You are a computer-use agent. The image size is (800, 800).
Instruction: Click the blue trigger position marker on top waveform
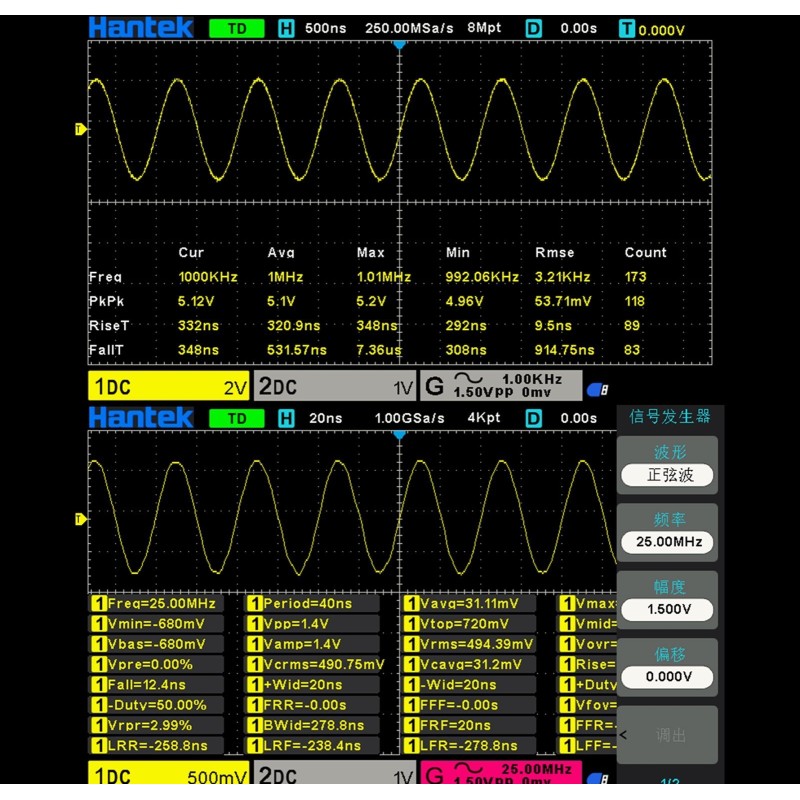(x=400, y=45)
